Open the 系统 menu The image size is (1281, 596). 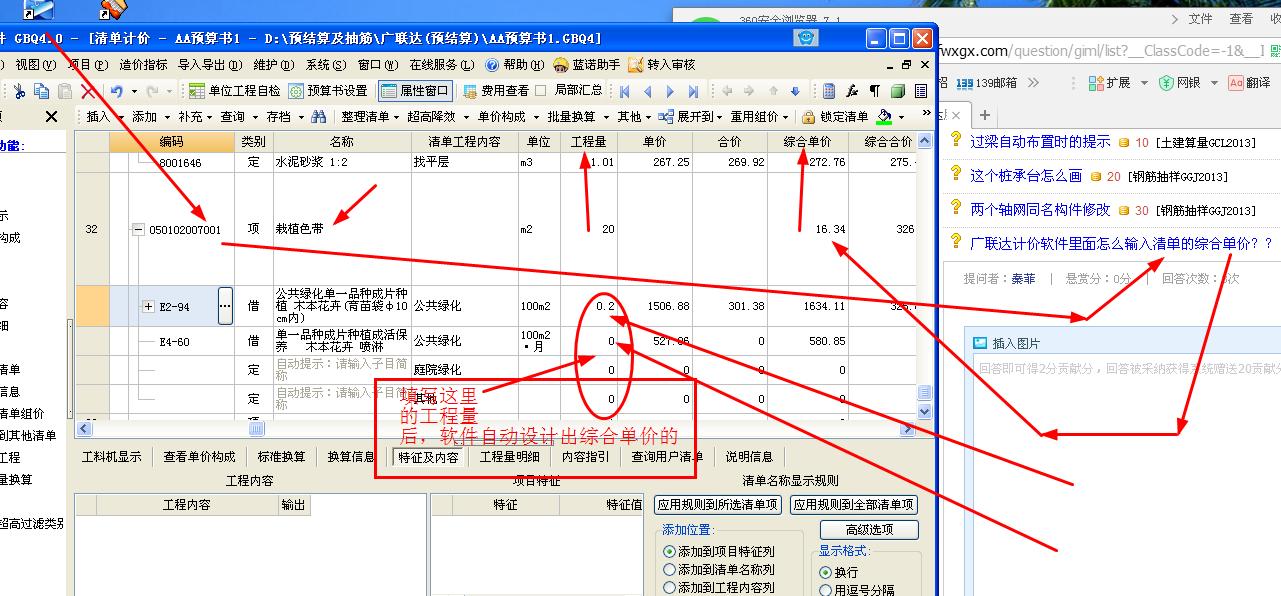pyautogui.click(x=325, y=64)
